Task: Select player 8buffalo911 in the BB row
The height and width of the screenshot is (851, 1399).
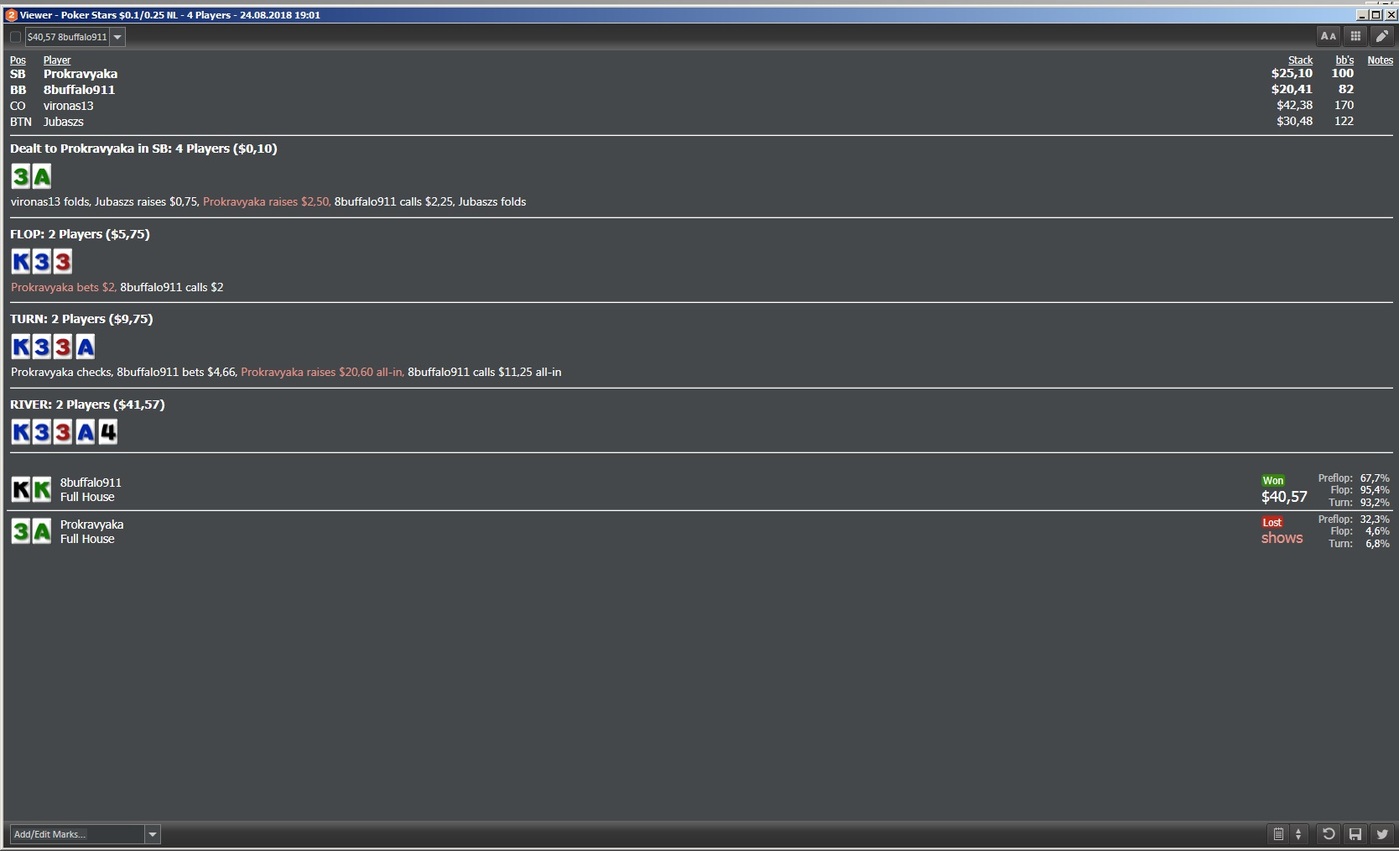Action: pyautogui.click(x=79, y=90)
